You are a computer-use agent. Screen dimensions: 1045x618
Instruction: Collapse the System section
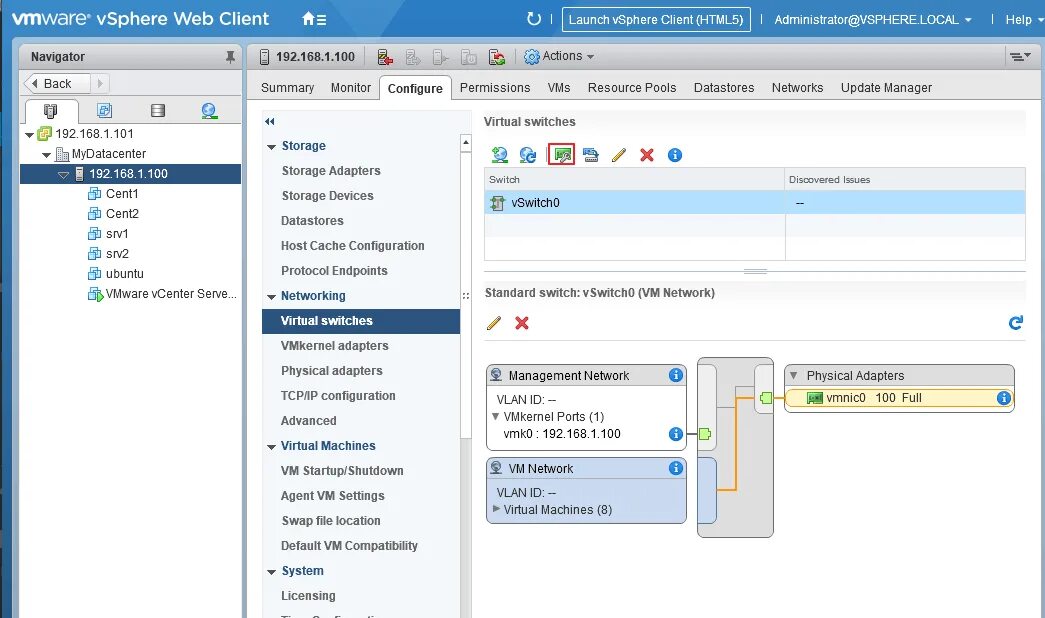(x=271, y=572)
